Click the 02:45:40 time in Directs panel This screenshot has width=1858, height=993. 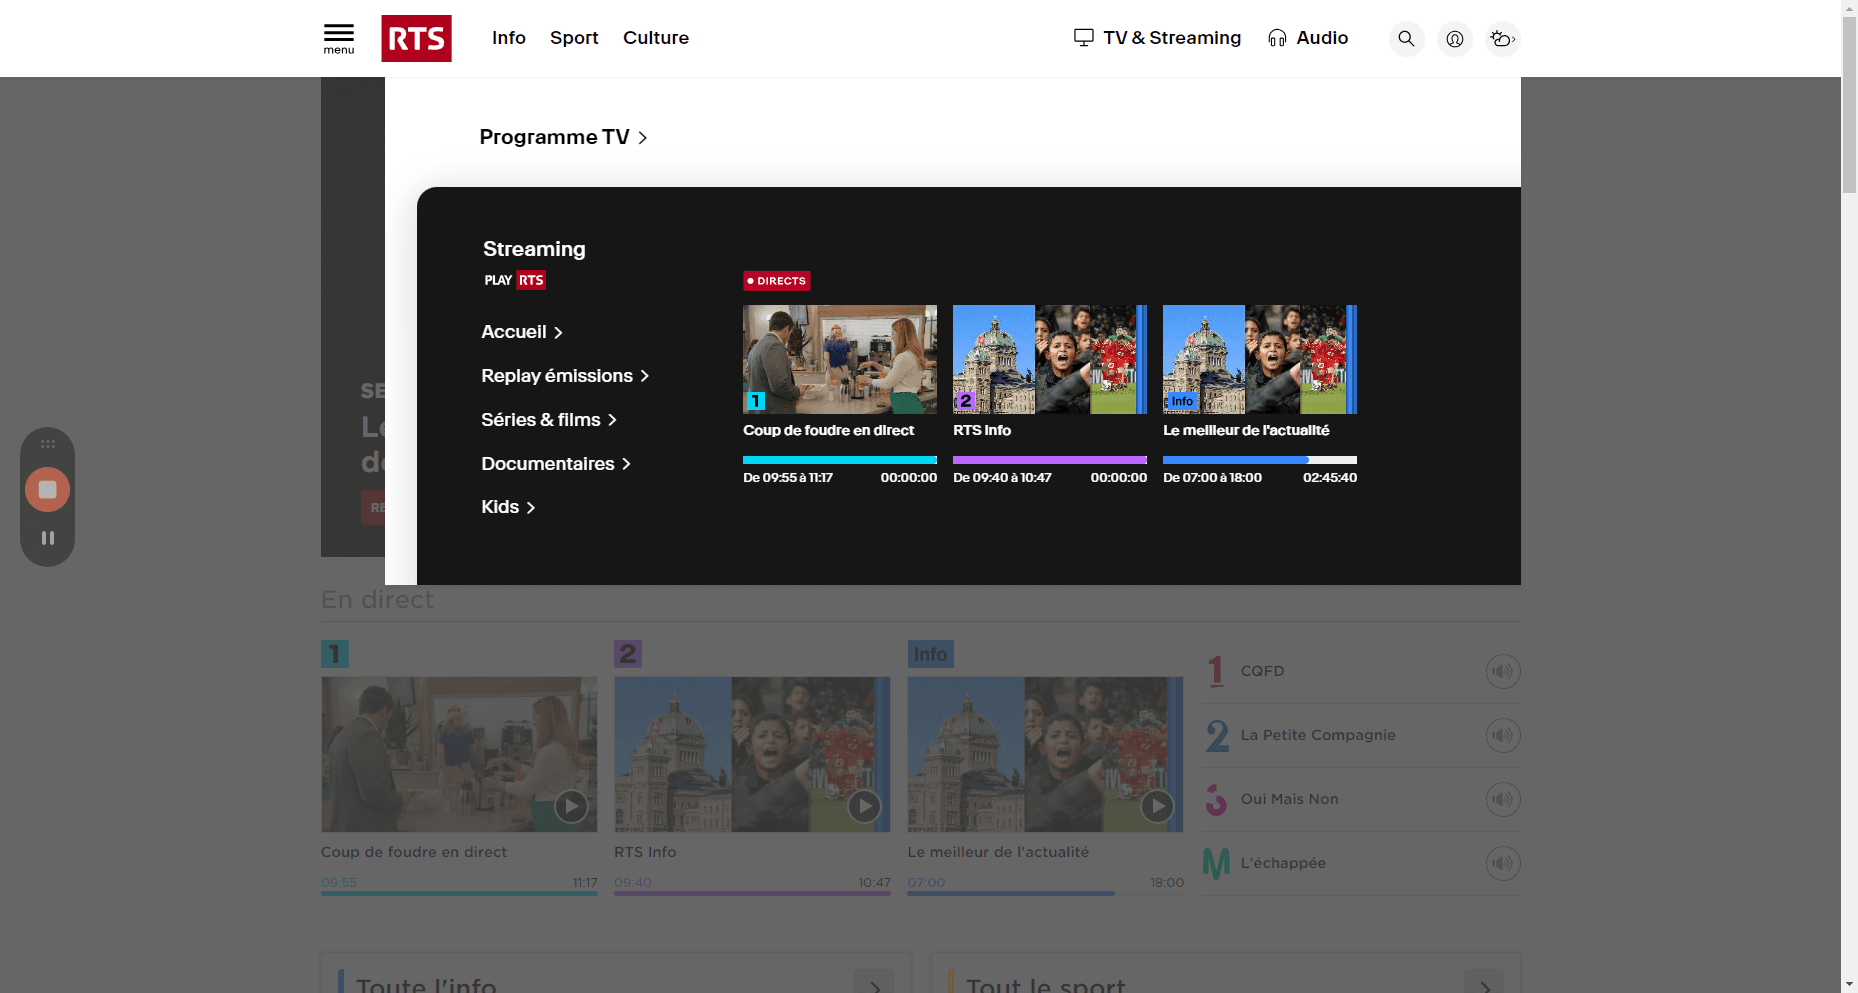[1330, 478]
